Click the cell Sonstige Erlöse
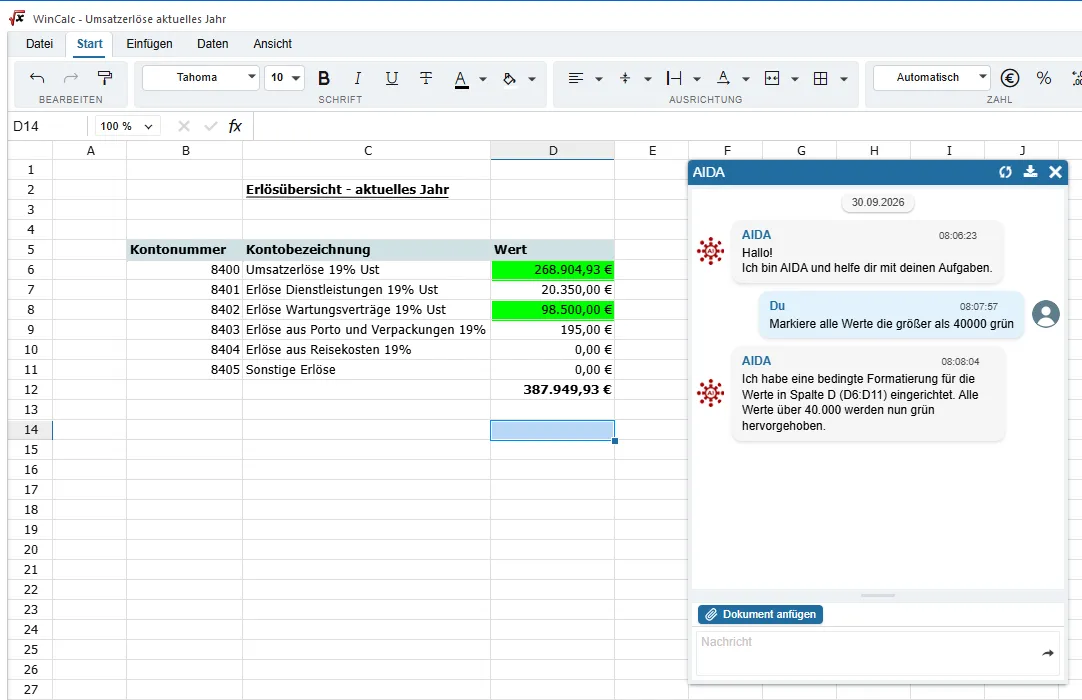Viewport: 1082px width, 700px height. pyautogui.click(x=366, y=370)
